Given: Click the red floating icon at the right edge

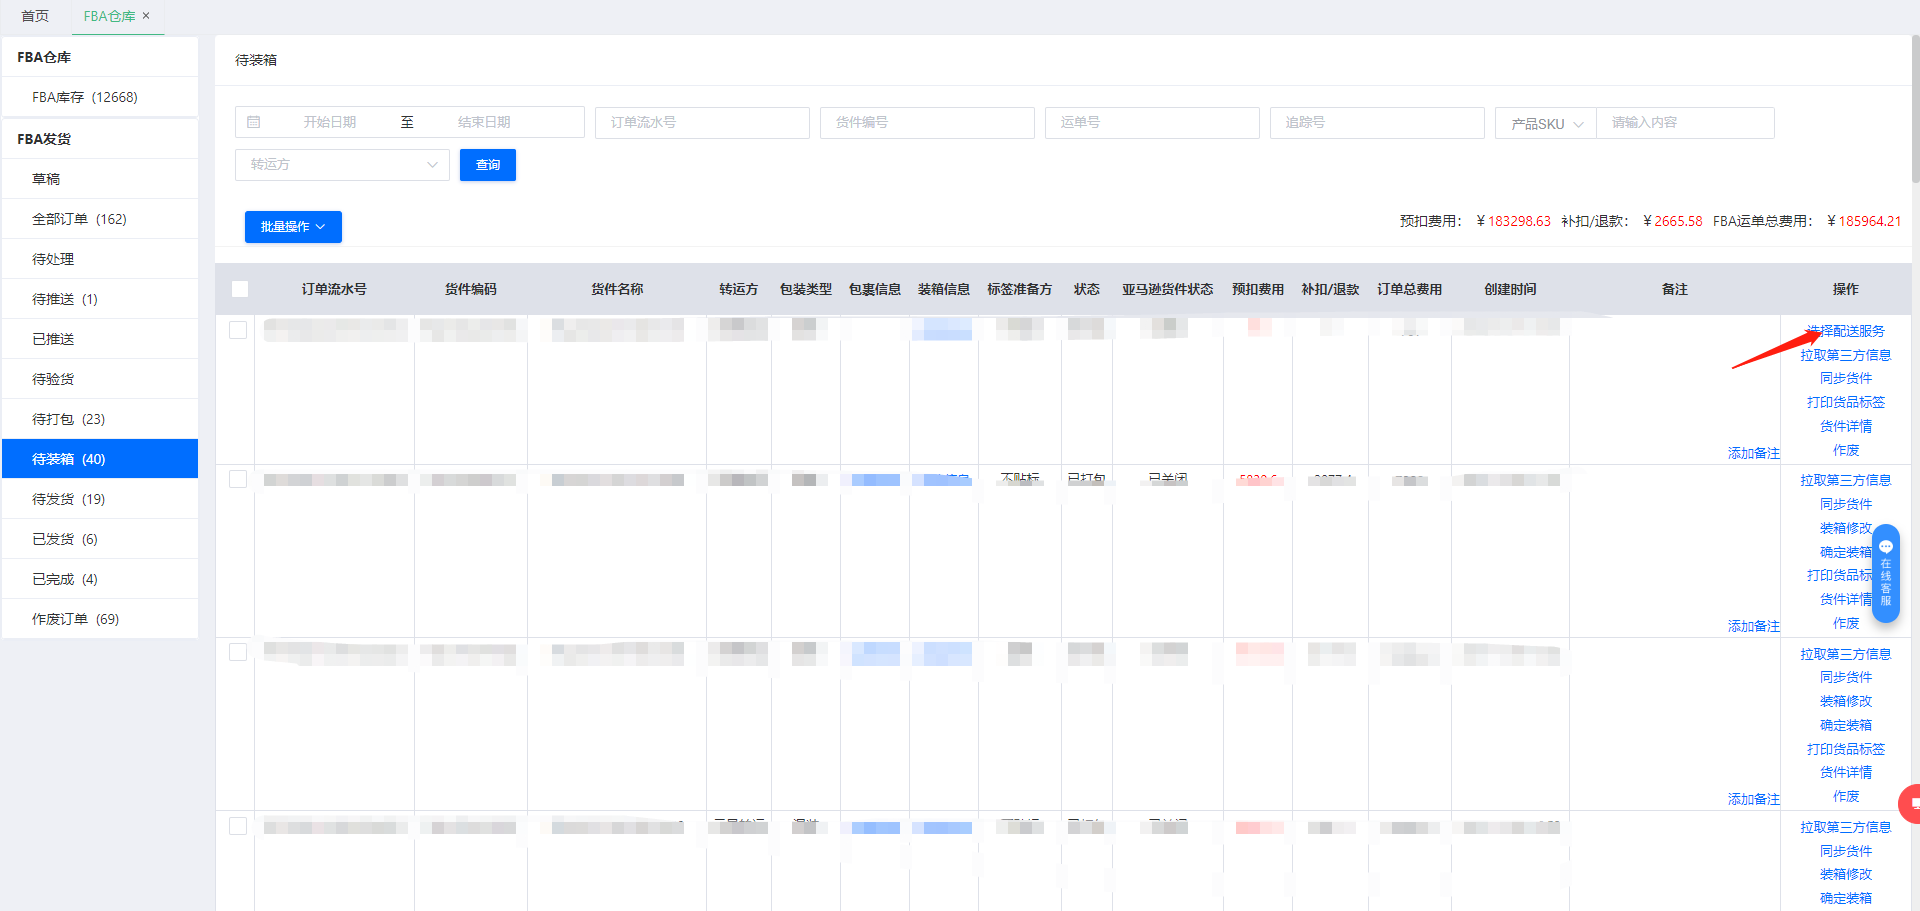Looking at the screenshot, I should pyautogui.click(x=1911, y=803).
